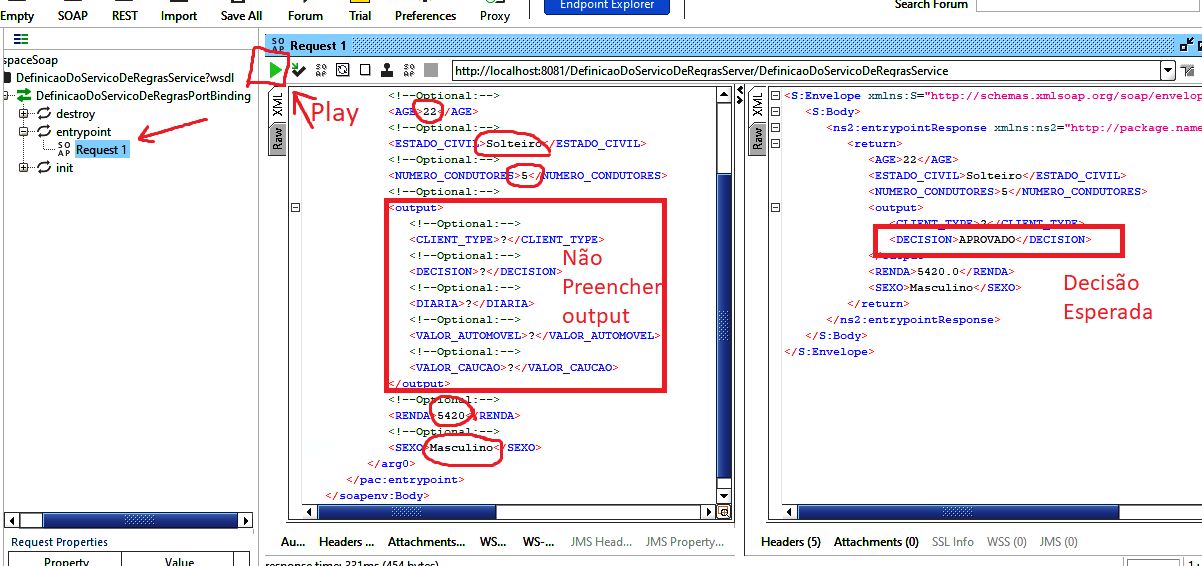
Task: Click the add-to-TestCase checkmark icon
Action: [299, 71]
